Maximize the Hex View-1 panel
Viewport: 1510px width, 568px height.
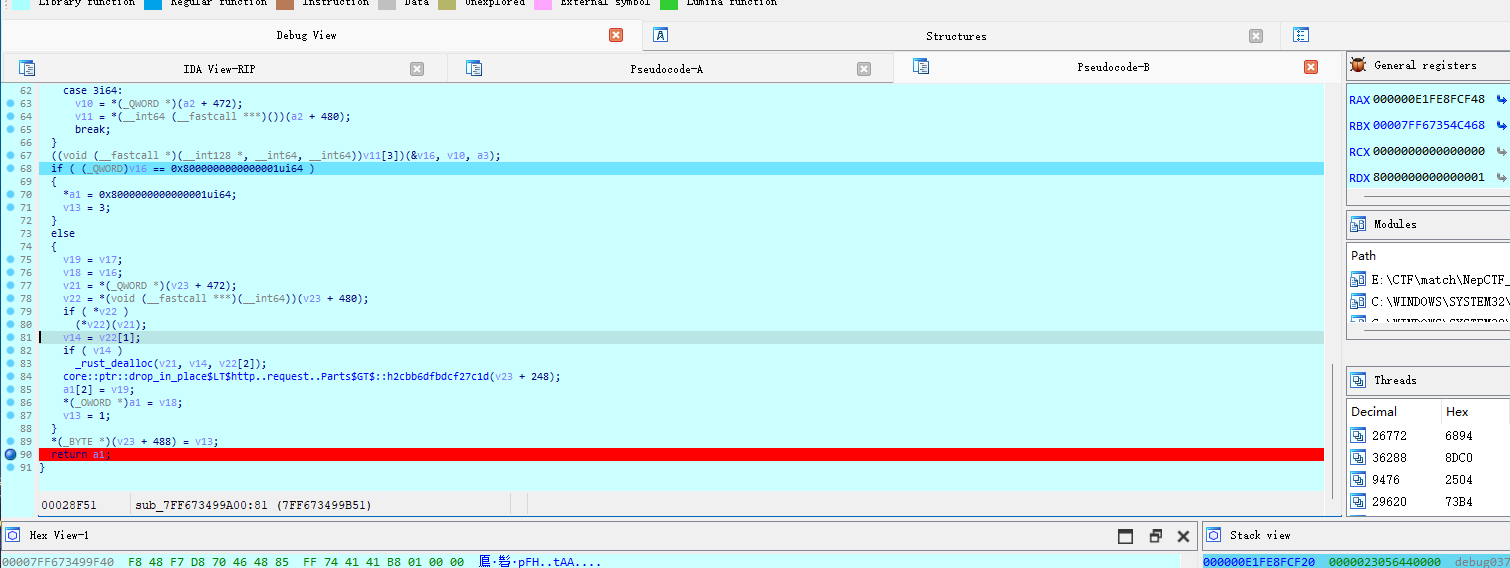click(x=1125, y=536)
